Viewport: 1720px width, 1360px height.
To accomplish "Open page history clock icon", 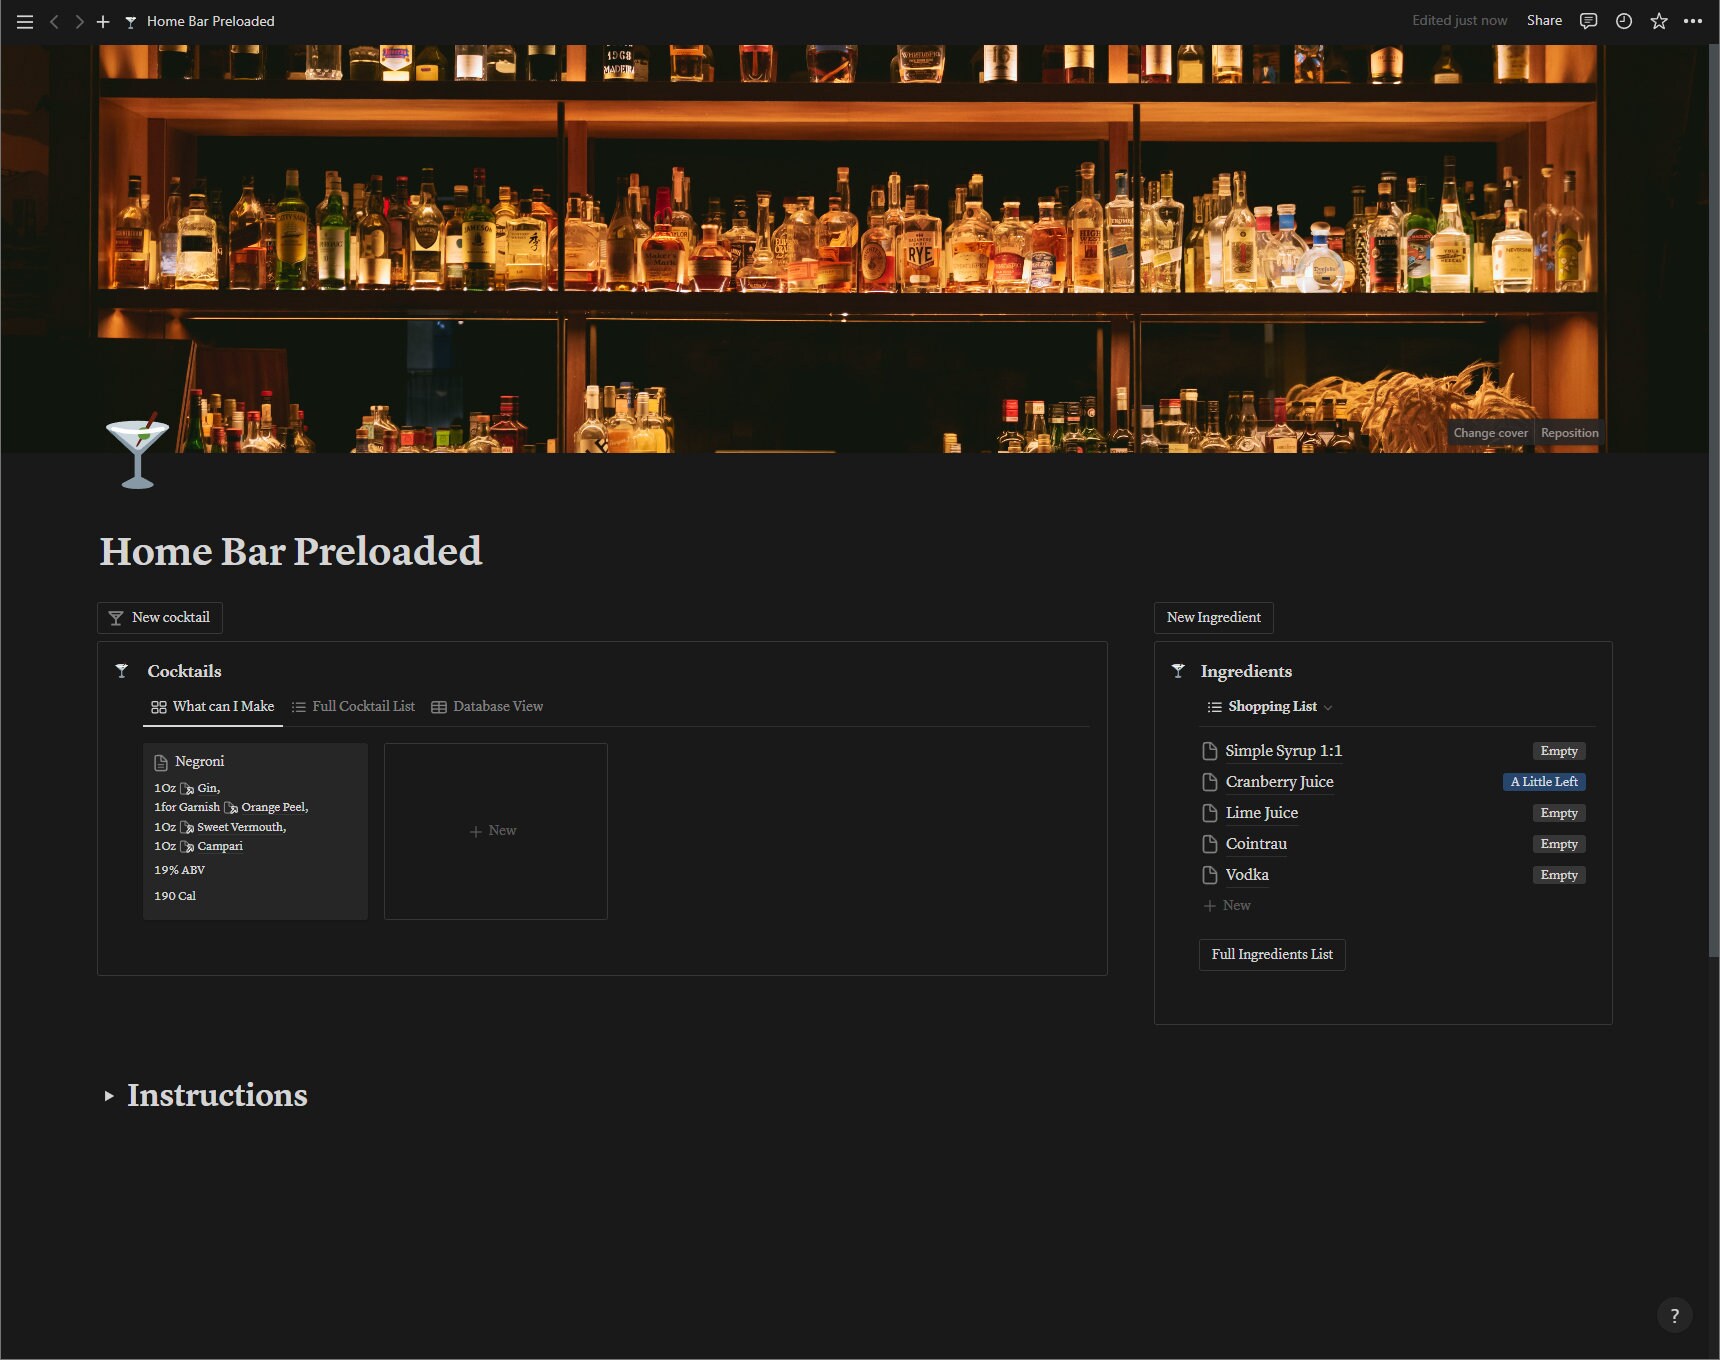I will [1624, 21].
